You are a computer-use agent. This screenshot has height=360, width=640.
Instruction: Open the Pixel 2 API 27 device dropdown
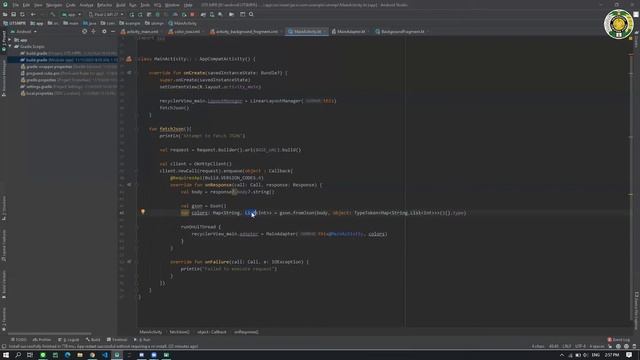pyautogui.click(x=106, y=14)
